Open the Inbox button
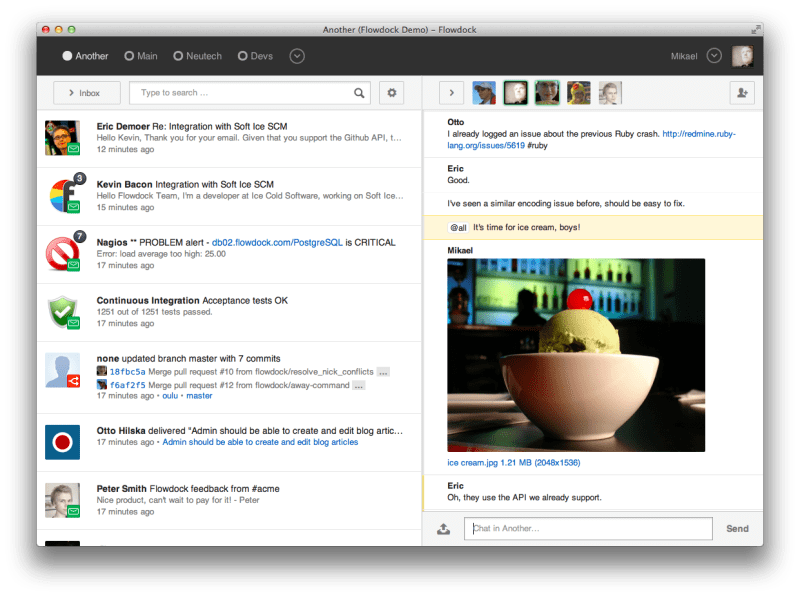 pos(87,93)
